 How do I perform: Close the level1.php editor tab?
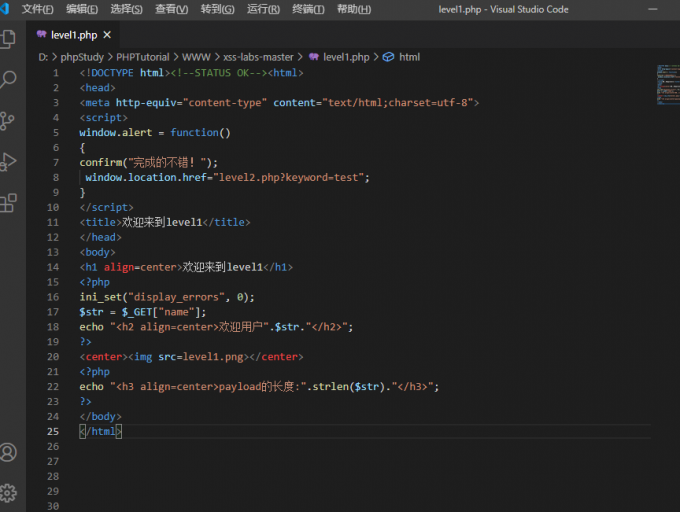point(107,35)
